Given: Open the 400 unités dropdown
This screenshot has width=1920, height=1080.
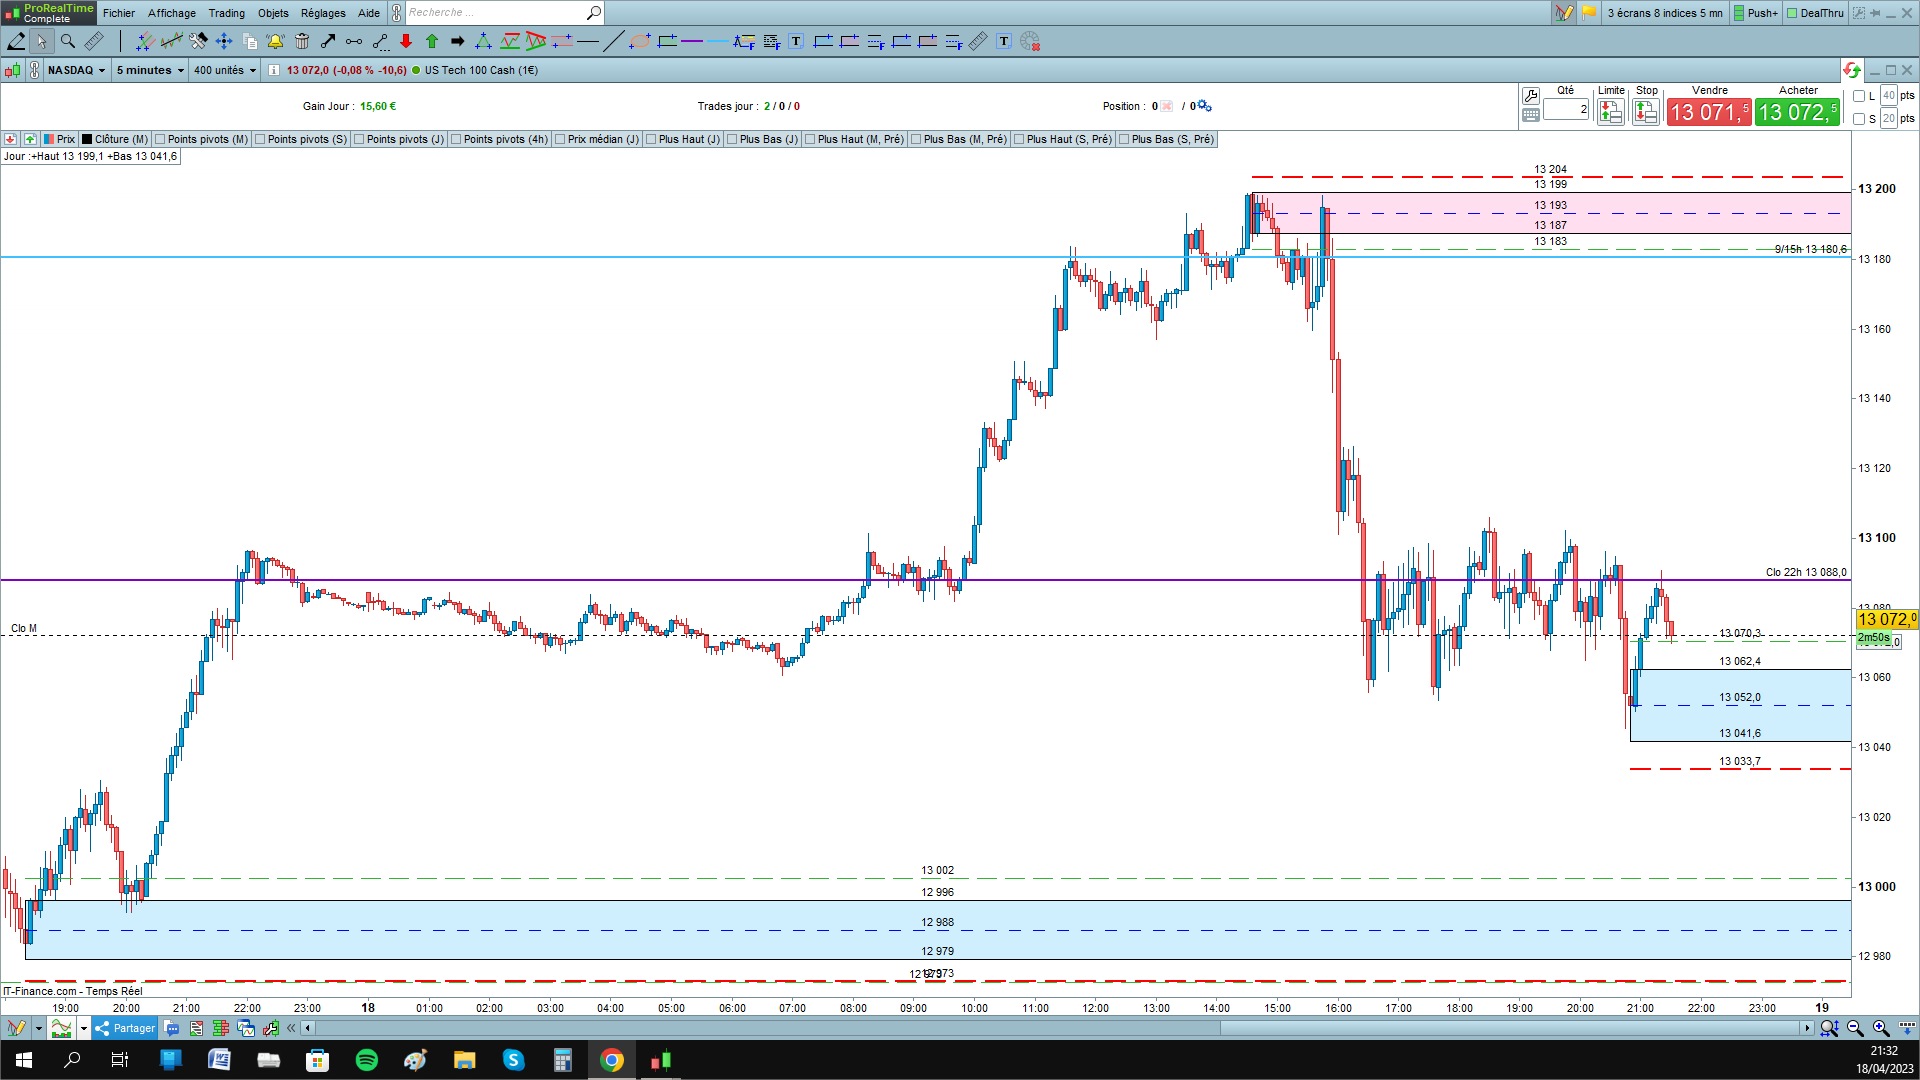Looking at the screenshot, I should [225, 70].
